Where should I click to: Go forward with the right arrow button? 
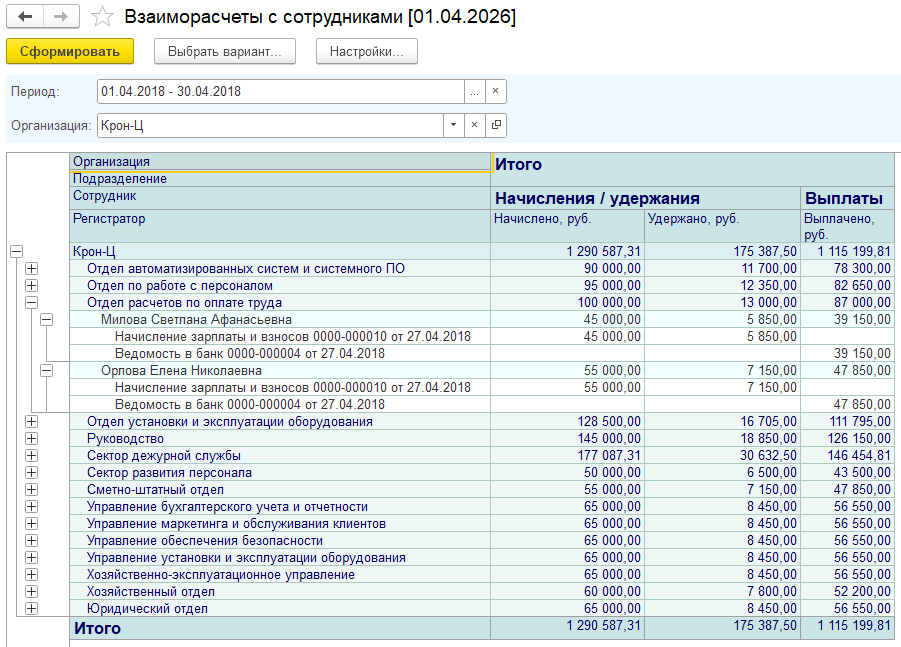pyautogui.click(x=61, y=17)
